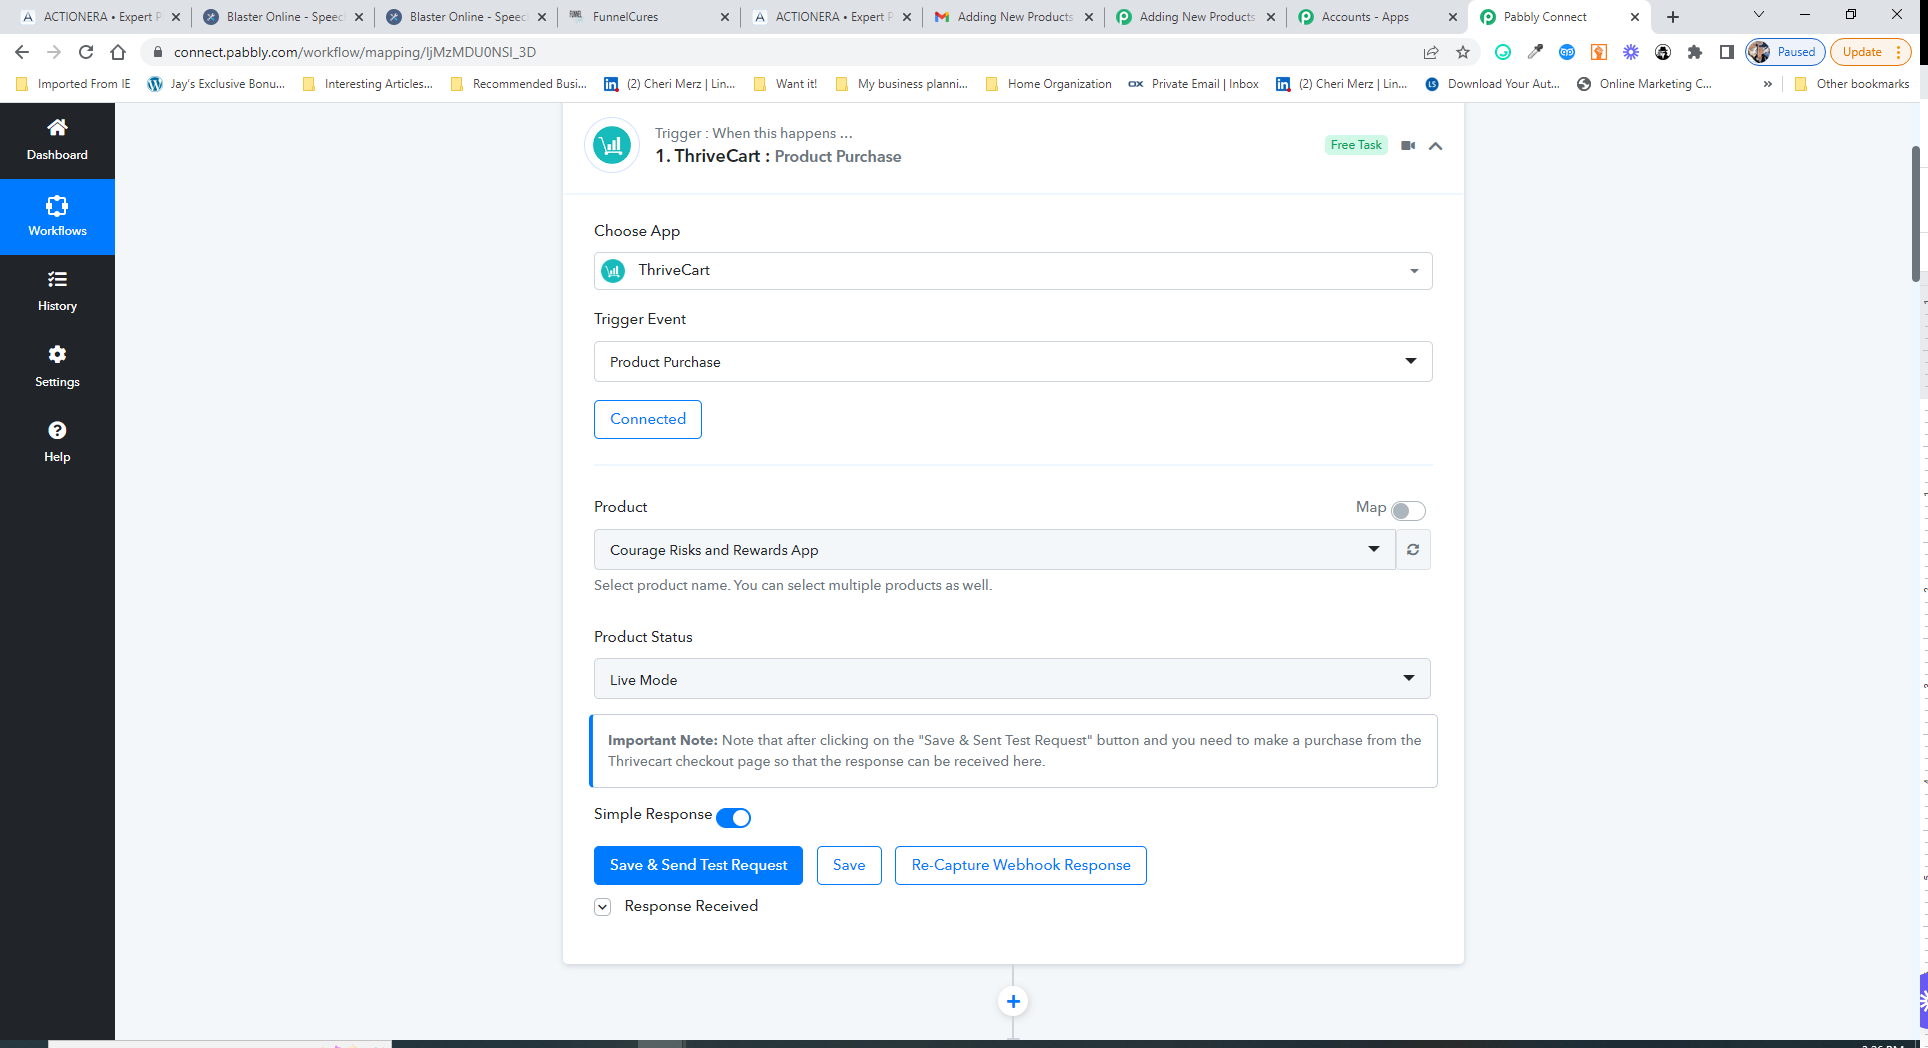Switch to the Gmail Adding New Products tab
The height and width of the screenshot is (1048, 1928).
point(1014,17)
